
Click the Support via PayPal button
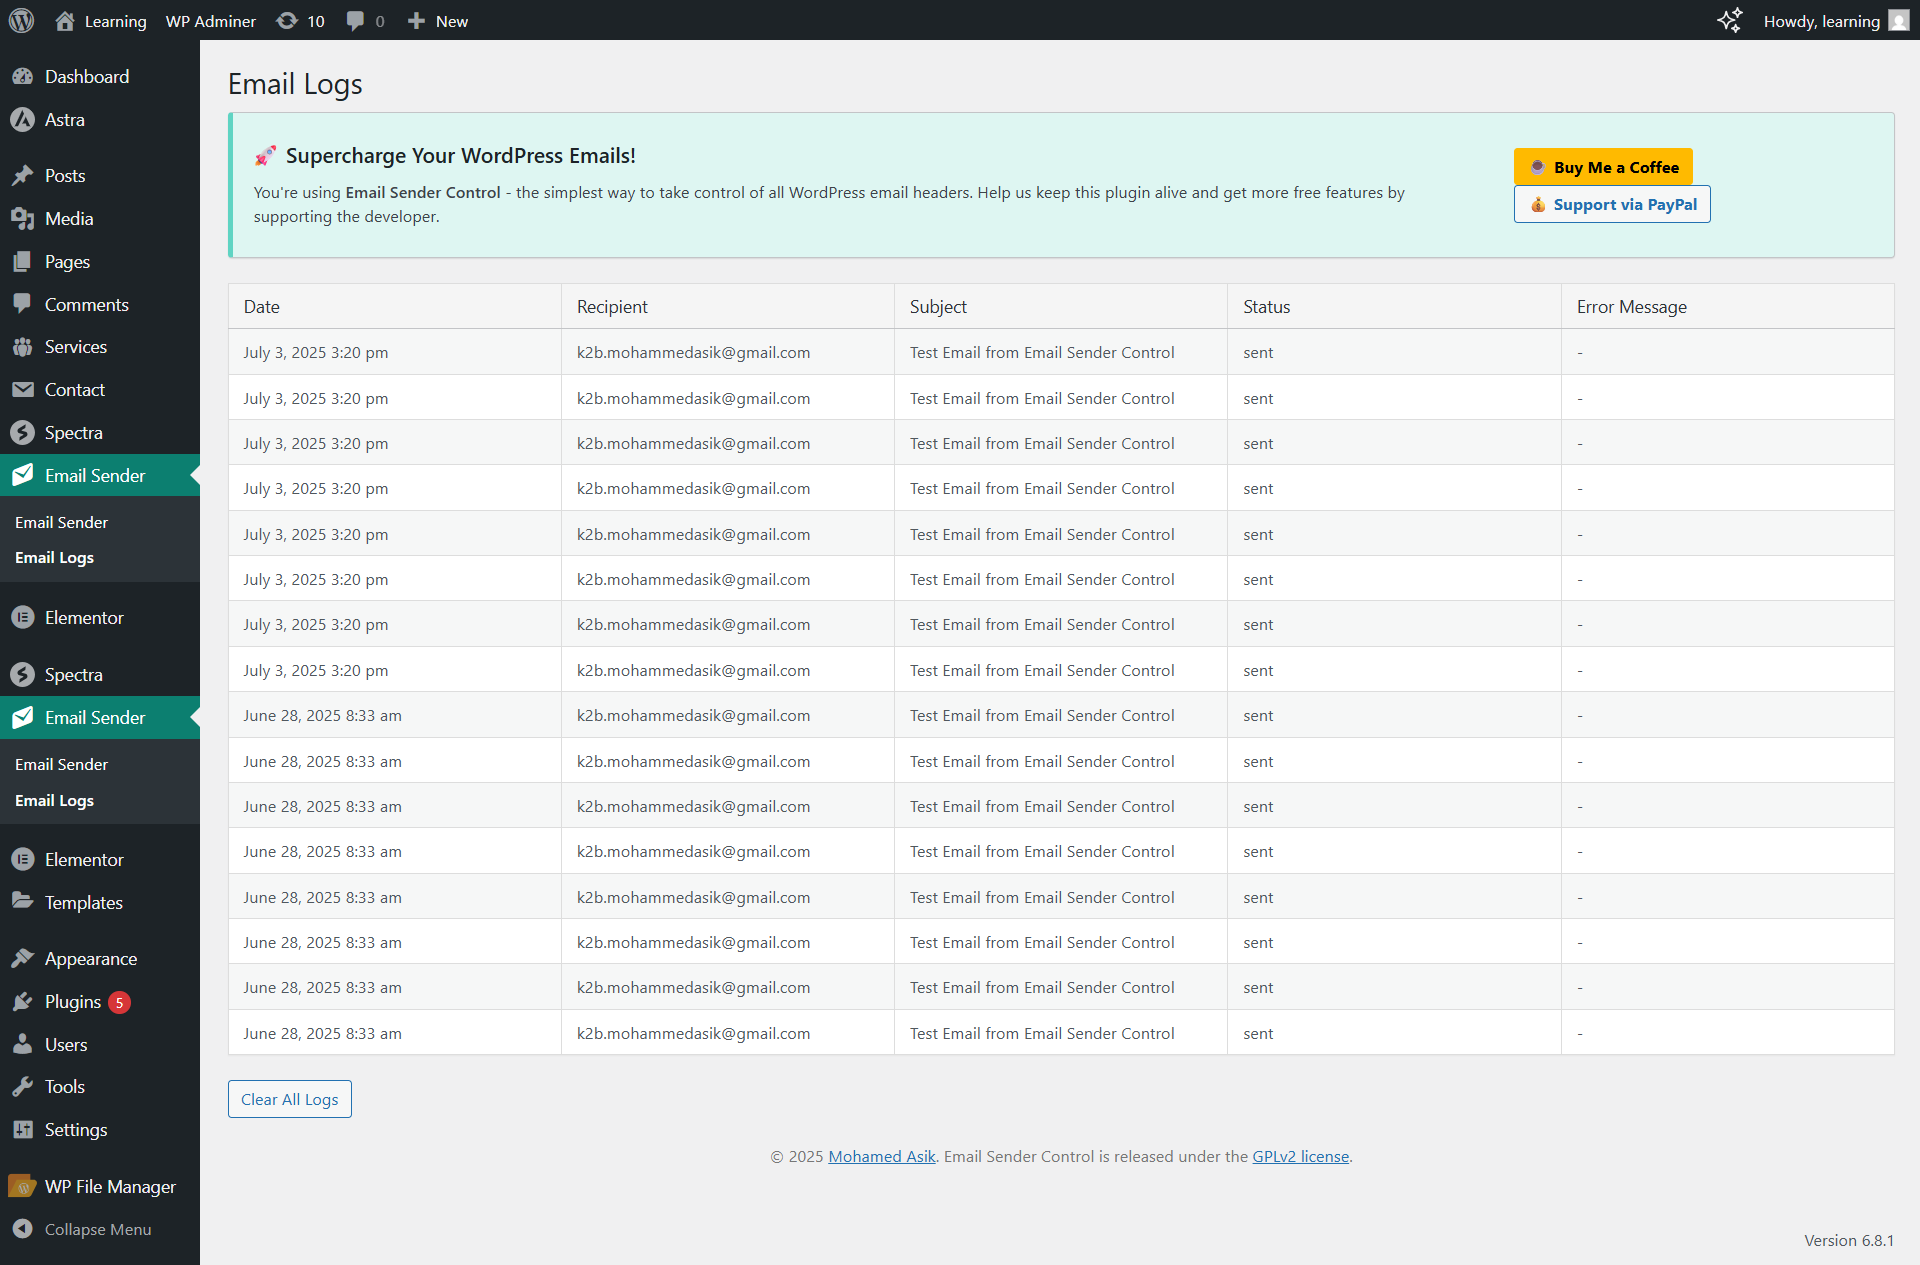point(1612,204)
